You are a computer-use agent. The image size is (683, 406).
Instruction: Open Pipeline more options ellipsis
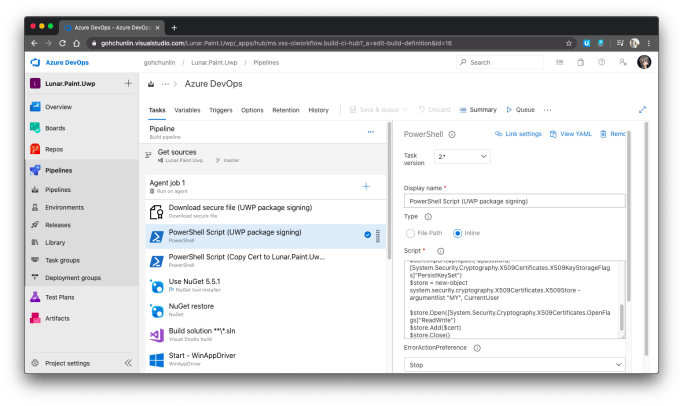tap(371, 132)
